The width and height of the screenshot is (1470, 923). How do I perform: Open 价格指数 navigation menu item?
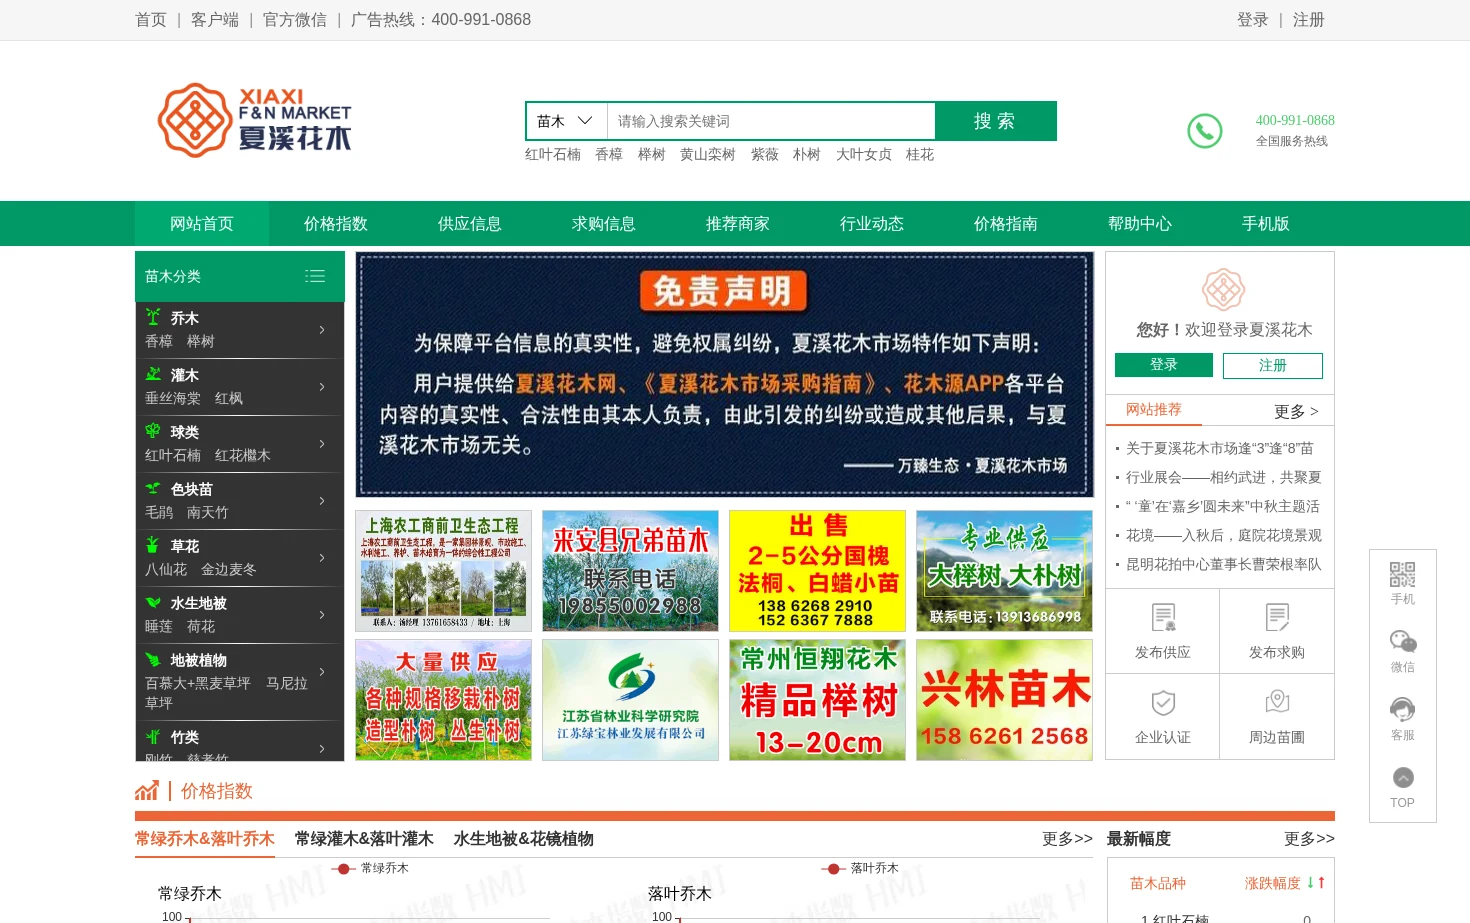tap(336, 223)
